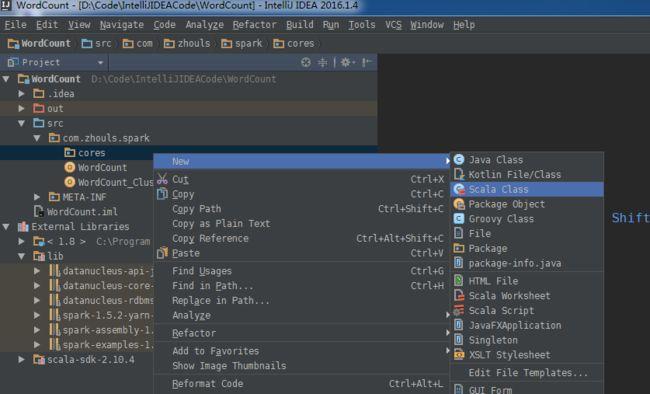Select Find Usages in context menu
This screenshot has width=650, height=394.
click(x=302, y=271)
